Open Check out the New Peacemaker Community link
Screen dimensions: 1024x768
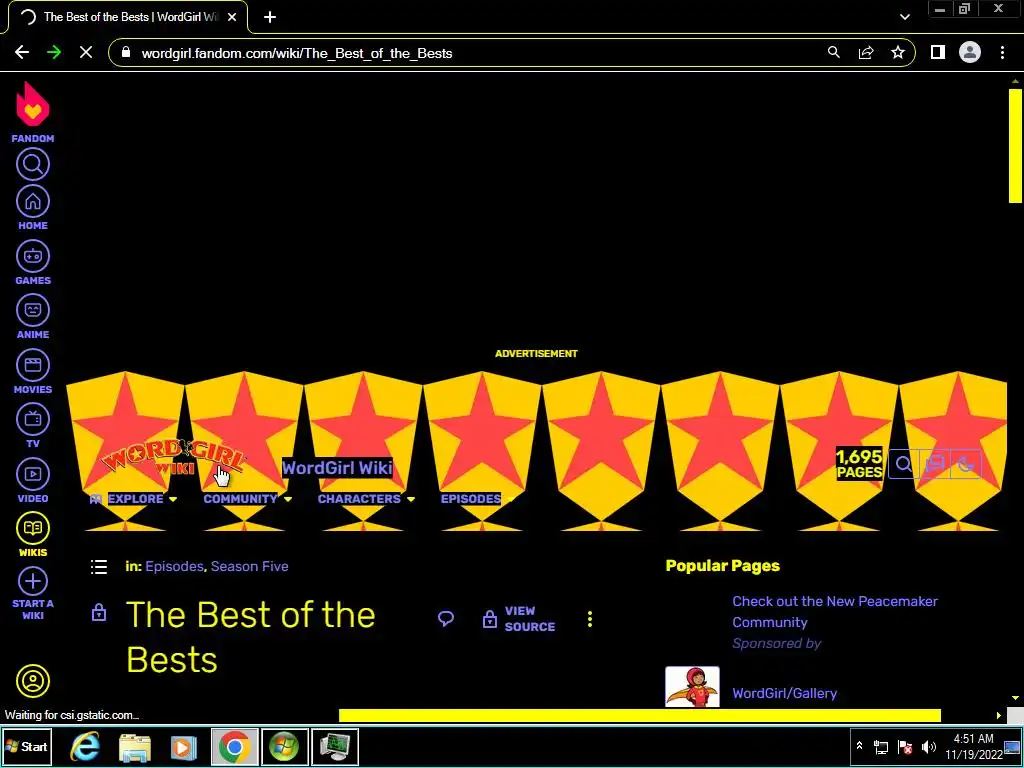(835, 612)
